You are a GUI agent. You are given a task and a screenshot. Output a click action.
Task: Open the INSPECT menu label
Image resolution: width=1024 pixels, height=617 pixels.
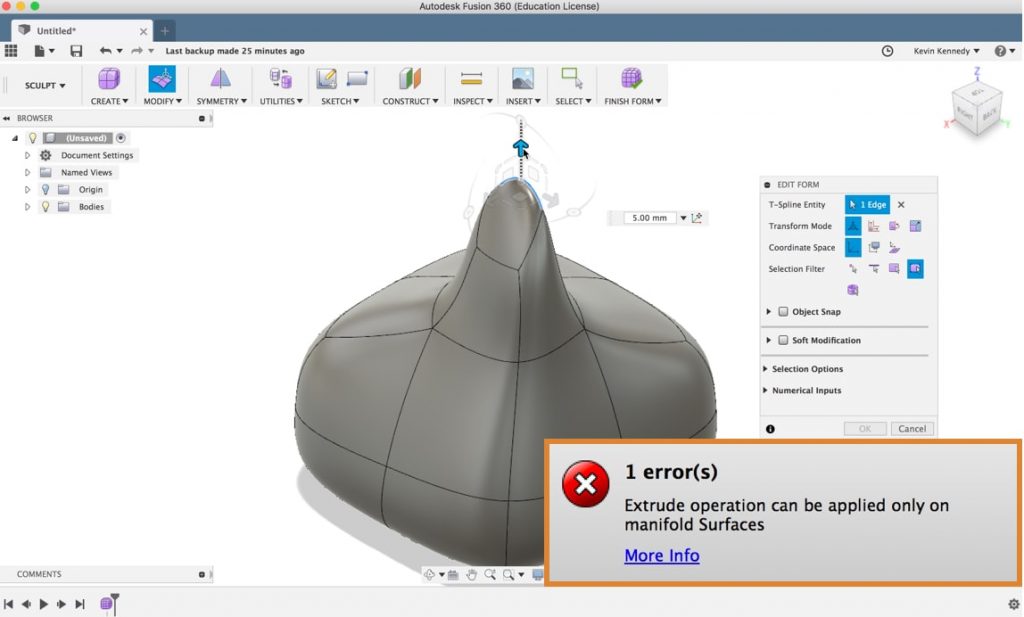(473, 101)
